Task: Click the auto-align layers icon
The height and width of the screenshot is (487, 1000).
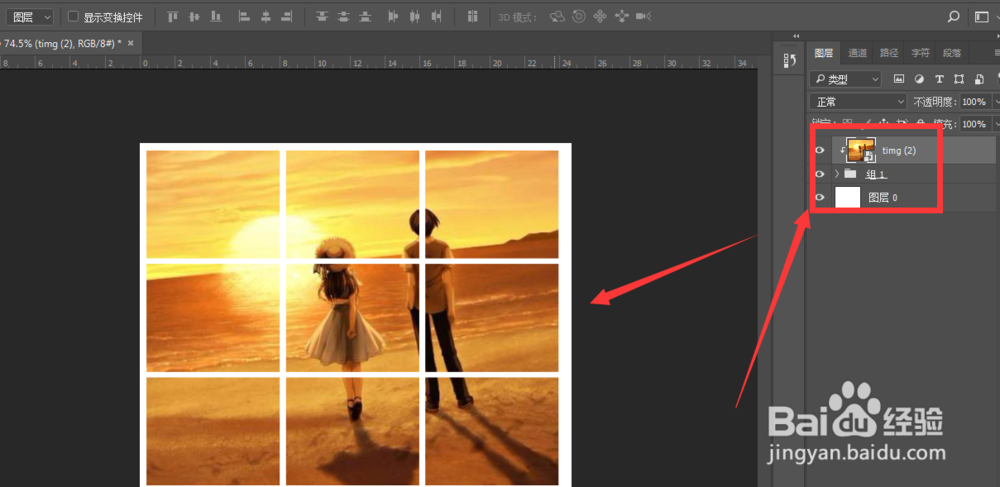Action: (x=473, y=17)
